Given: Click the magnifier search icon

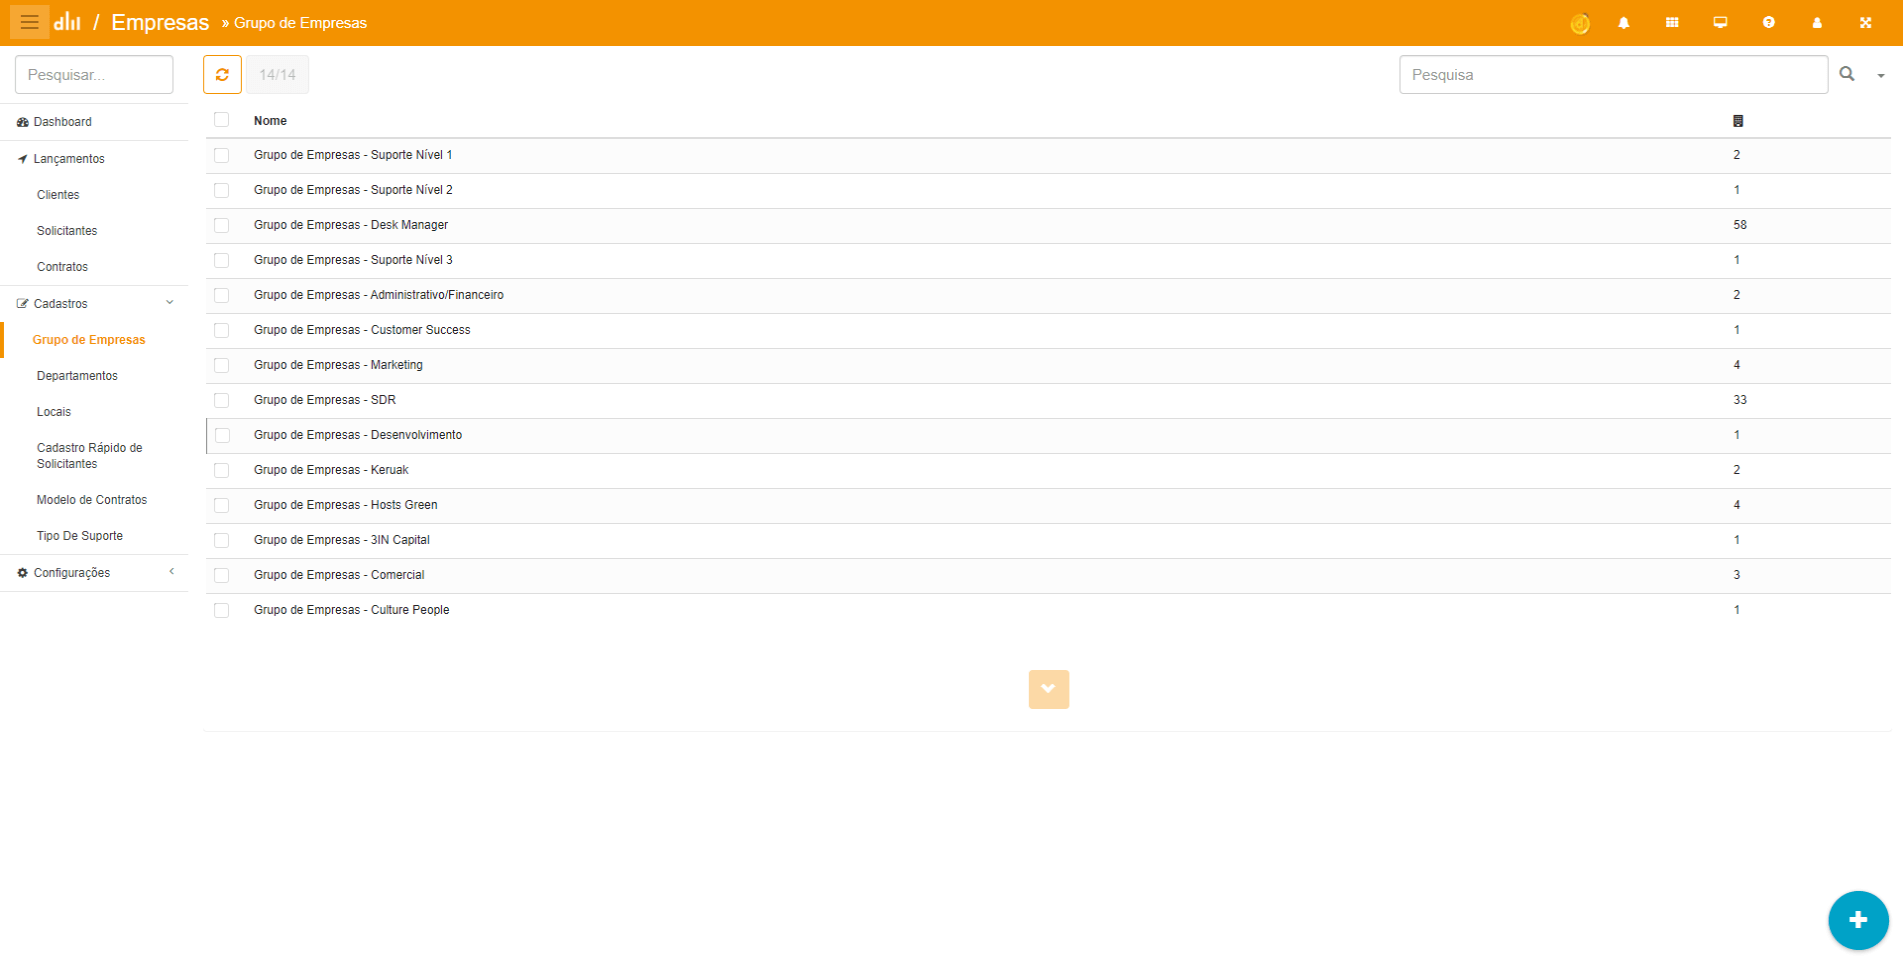Looking at the screenshot, I should click(1847, 74).
